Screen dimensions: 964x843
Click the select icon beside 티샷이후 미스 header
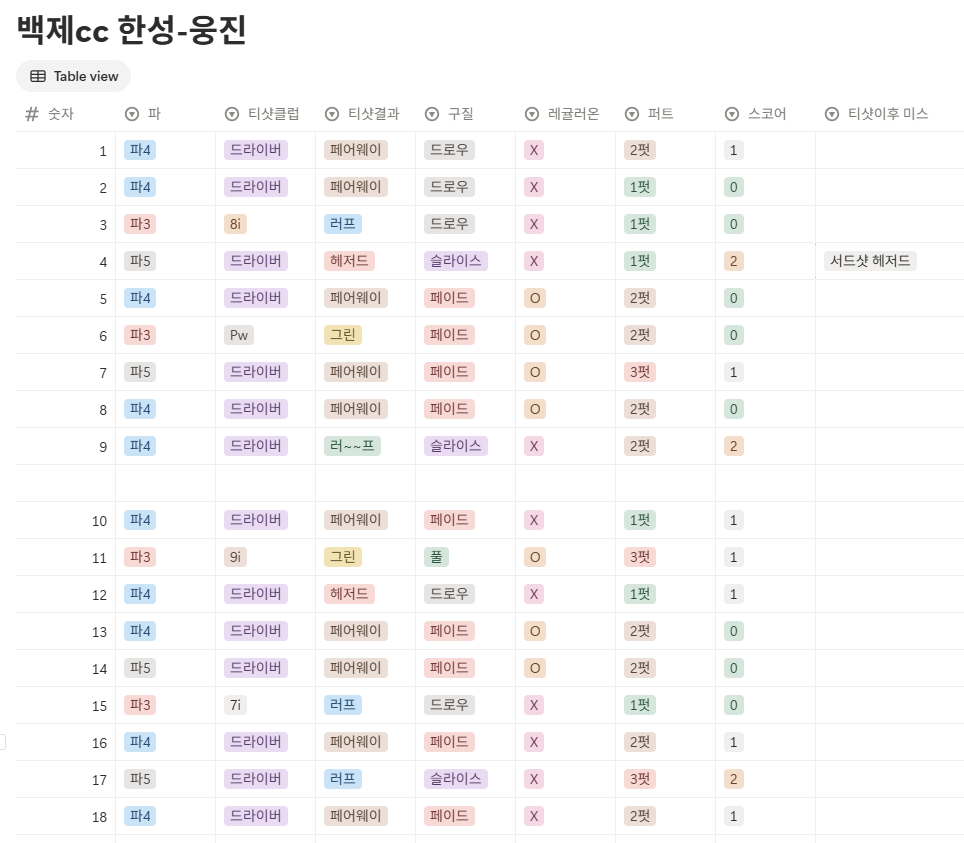832,114
